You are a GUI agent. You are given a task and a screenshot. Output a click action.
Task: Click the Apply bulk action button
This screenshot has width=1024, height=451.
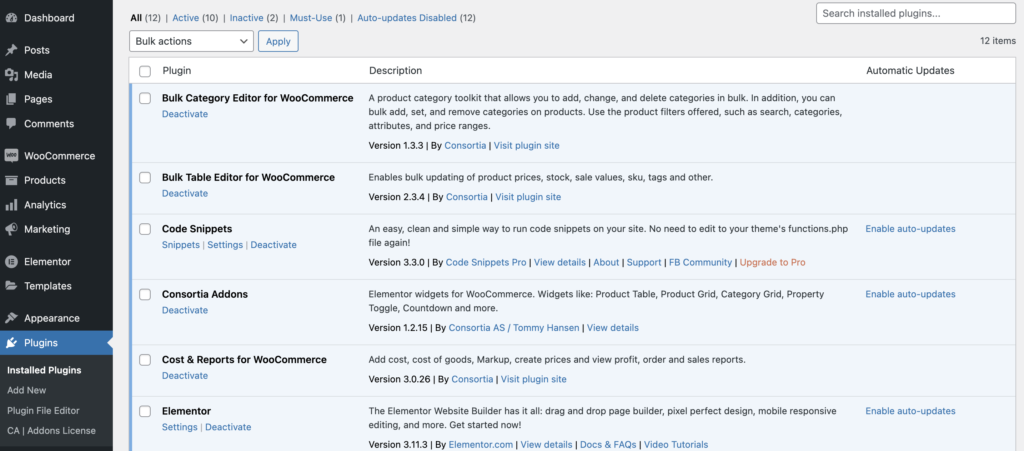click(278, 41)
